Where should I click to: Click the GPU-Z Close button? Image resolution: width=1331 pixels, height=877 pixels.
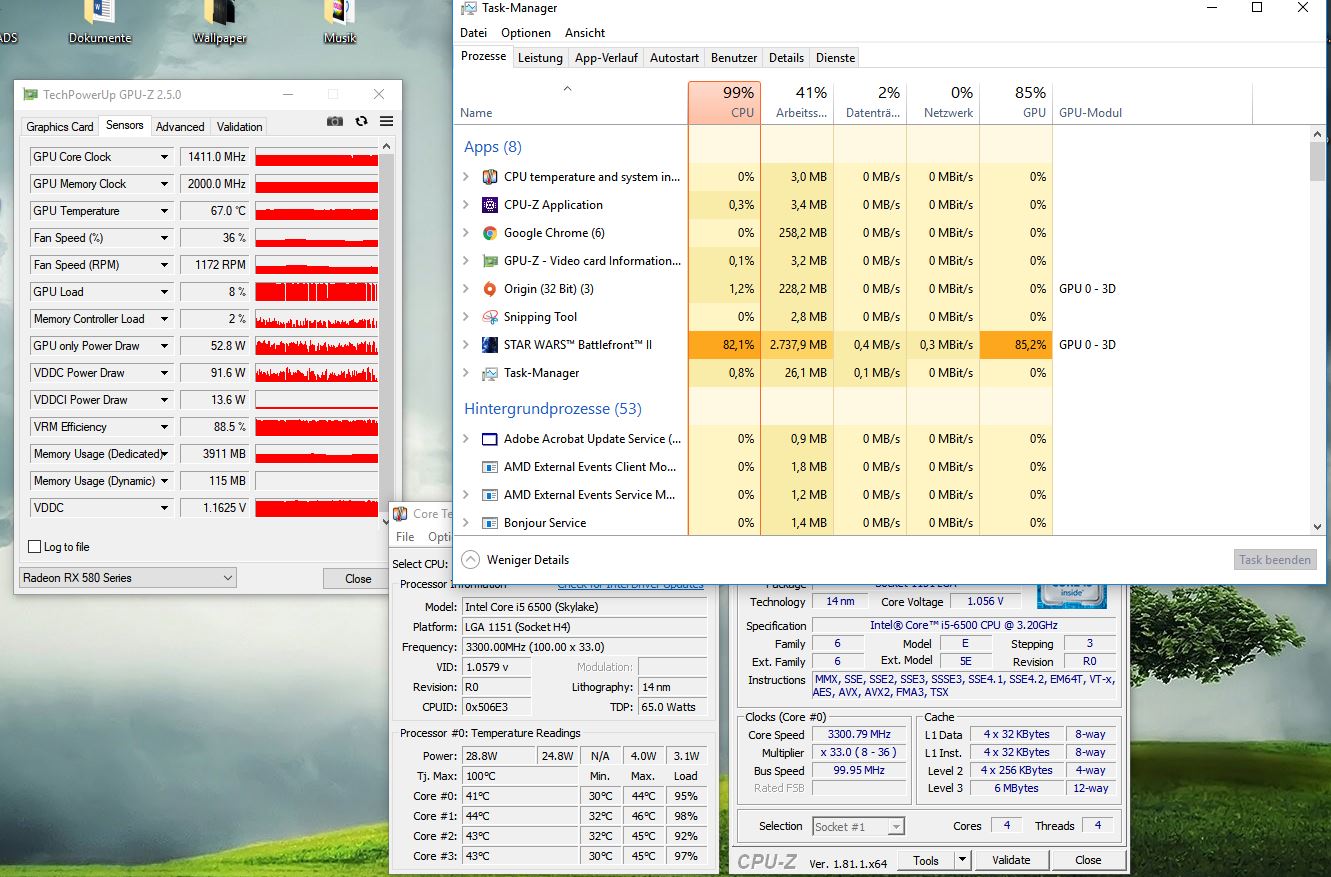358,578
